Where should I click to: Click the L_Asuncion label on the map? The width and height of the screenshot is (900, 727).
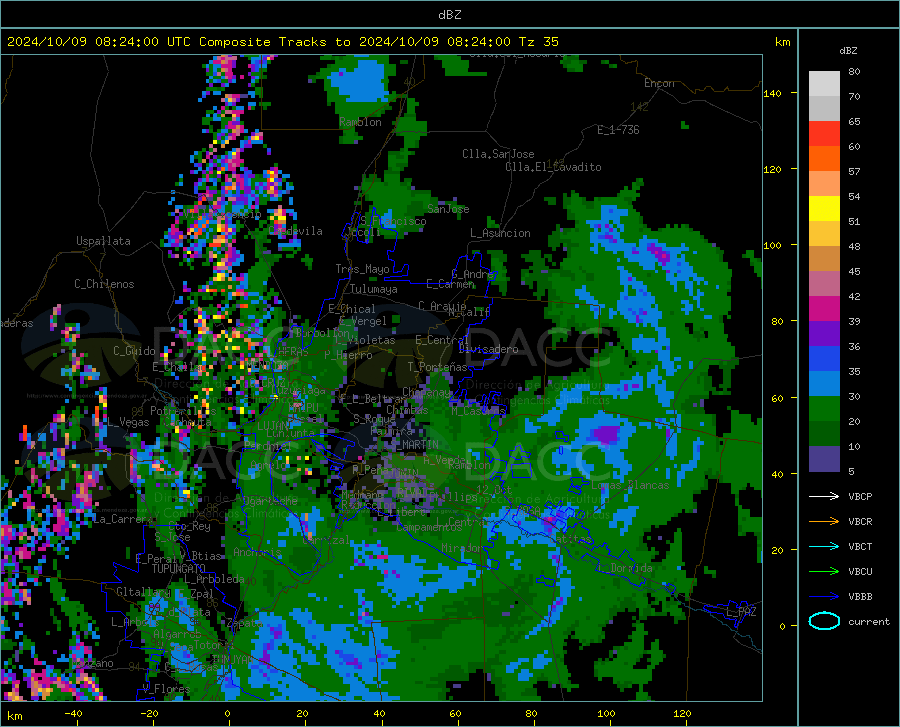coord(500,233)
